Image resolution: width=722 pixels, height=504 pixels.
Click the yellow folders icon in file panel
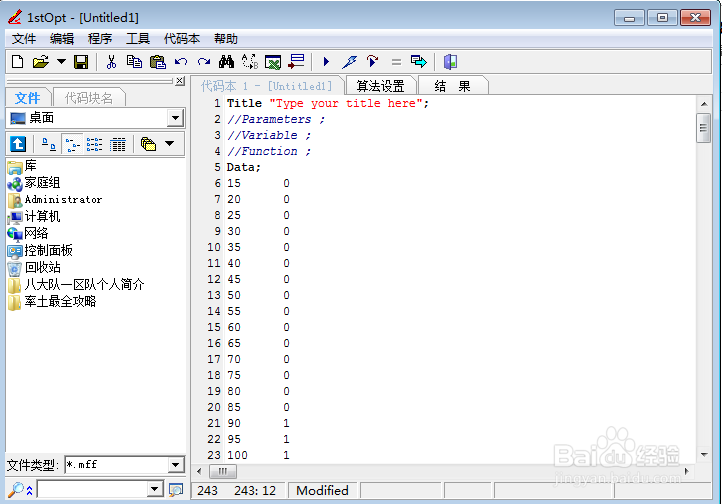[x=148, y=144]
